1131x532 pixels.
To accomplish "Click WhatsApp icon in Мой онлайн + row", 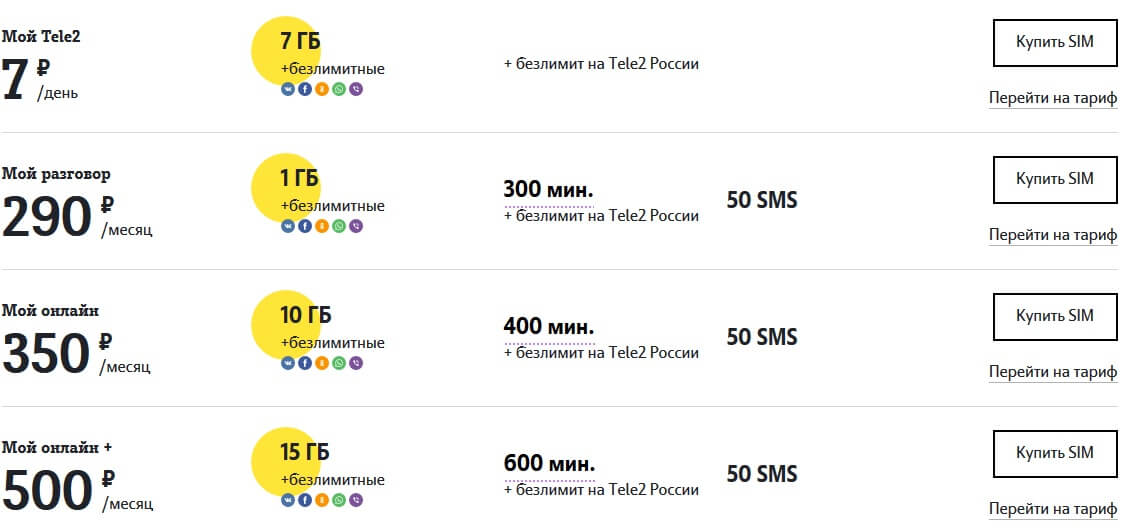I will (339, 500).
